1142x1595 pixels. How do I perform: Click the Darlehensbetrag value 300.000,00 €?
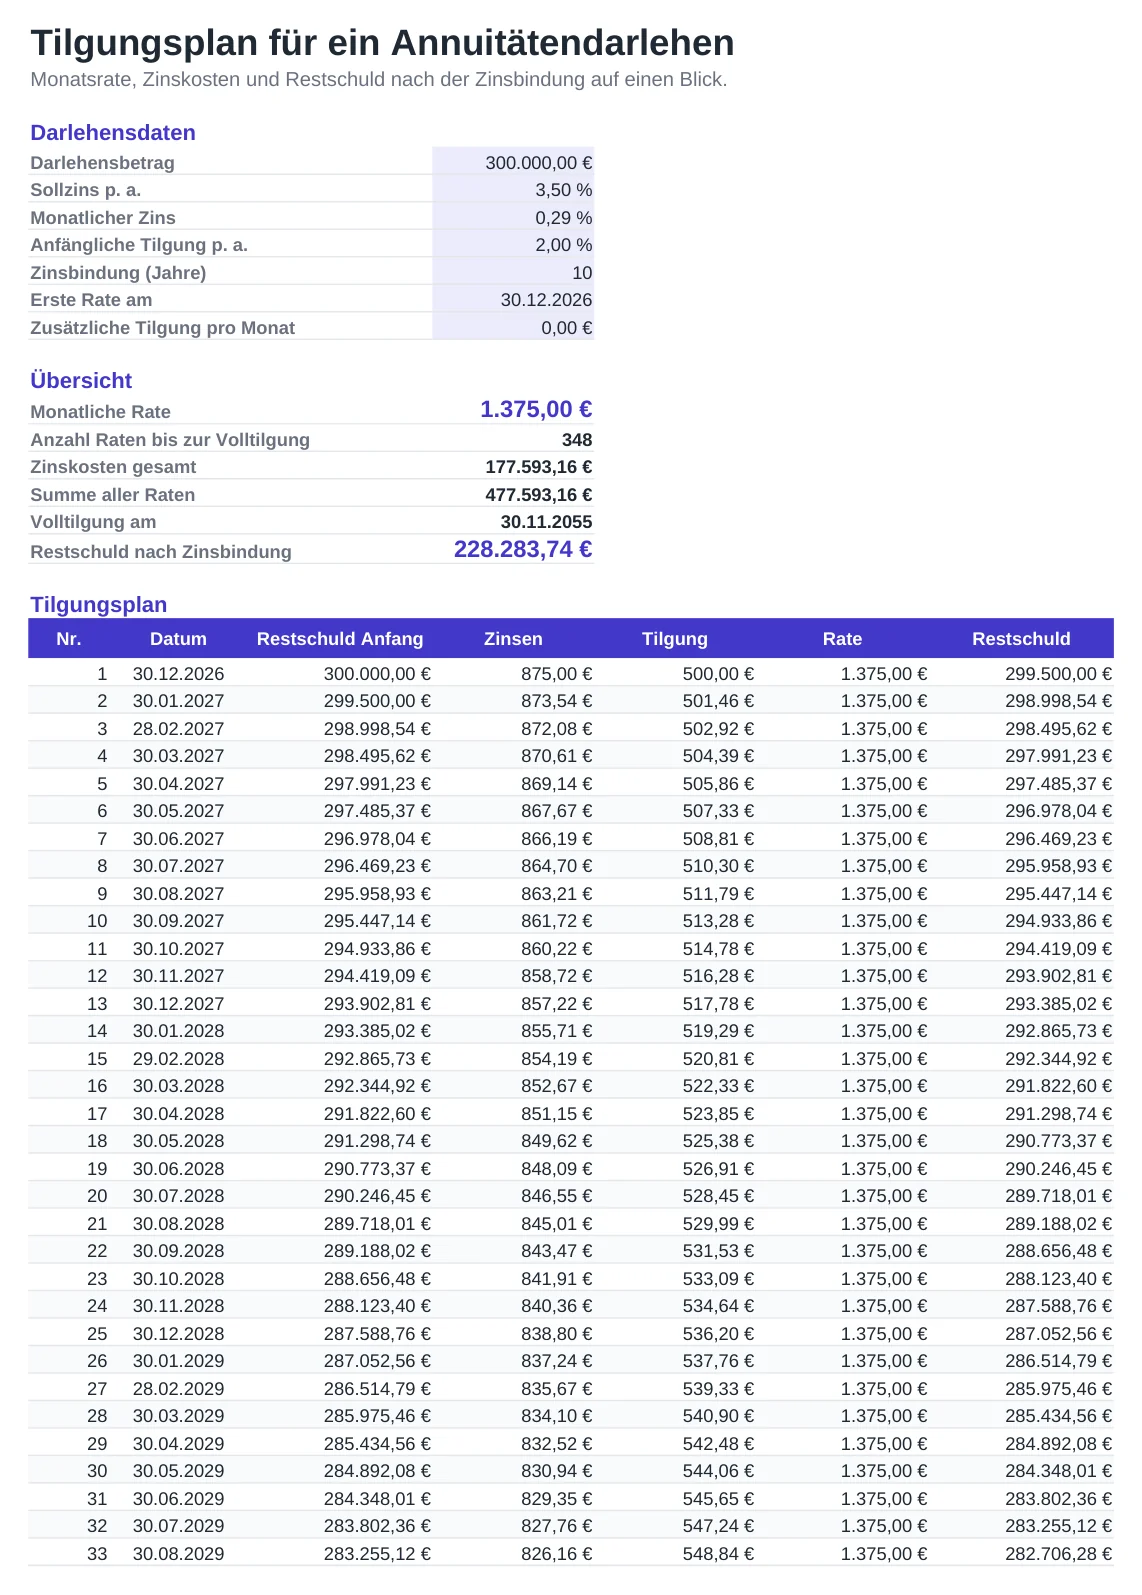514,162
